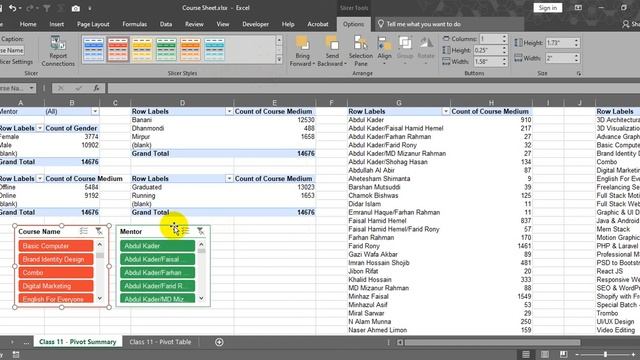Click Bring Forward icon
The height and width of the screenshot is (360, 640).
pos(302,42)
